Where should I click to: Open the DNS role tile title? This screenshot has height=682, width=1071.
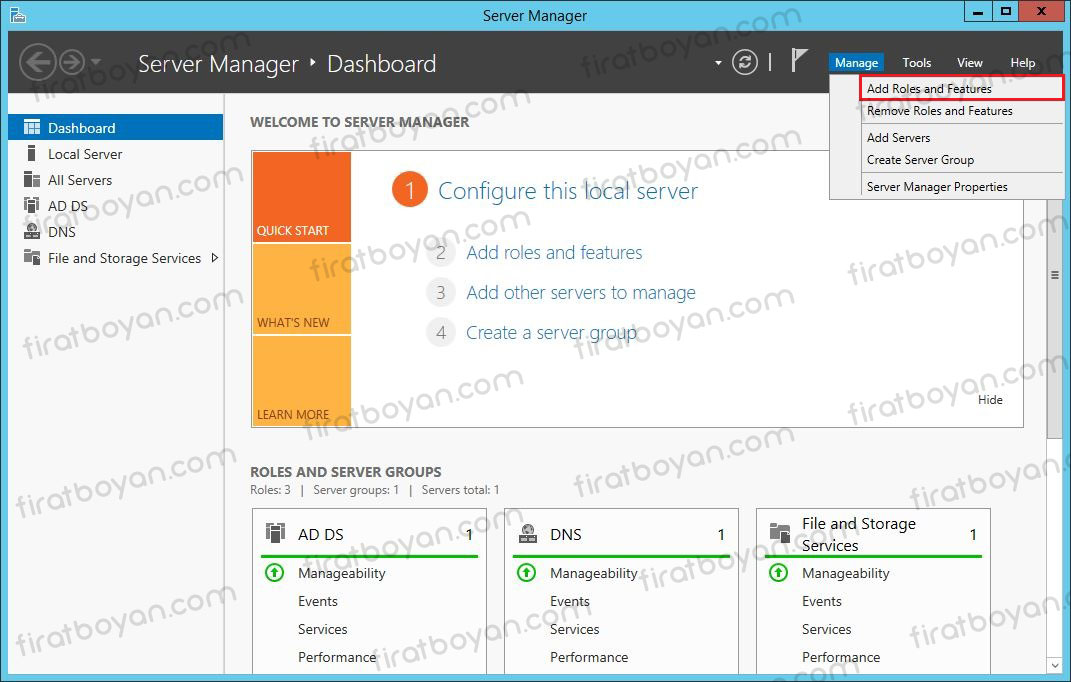pos(566,534)
